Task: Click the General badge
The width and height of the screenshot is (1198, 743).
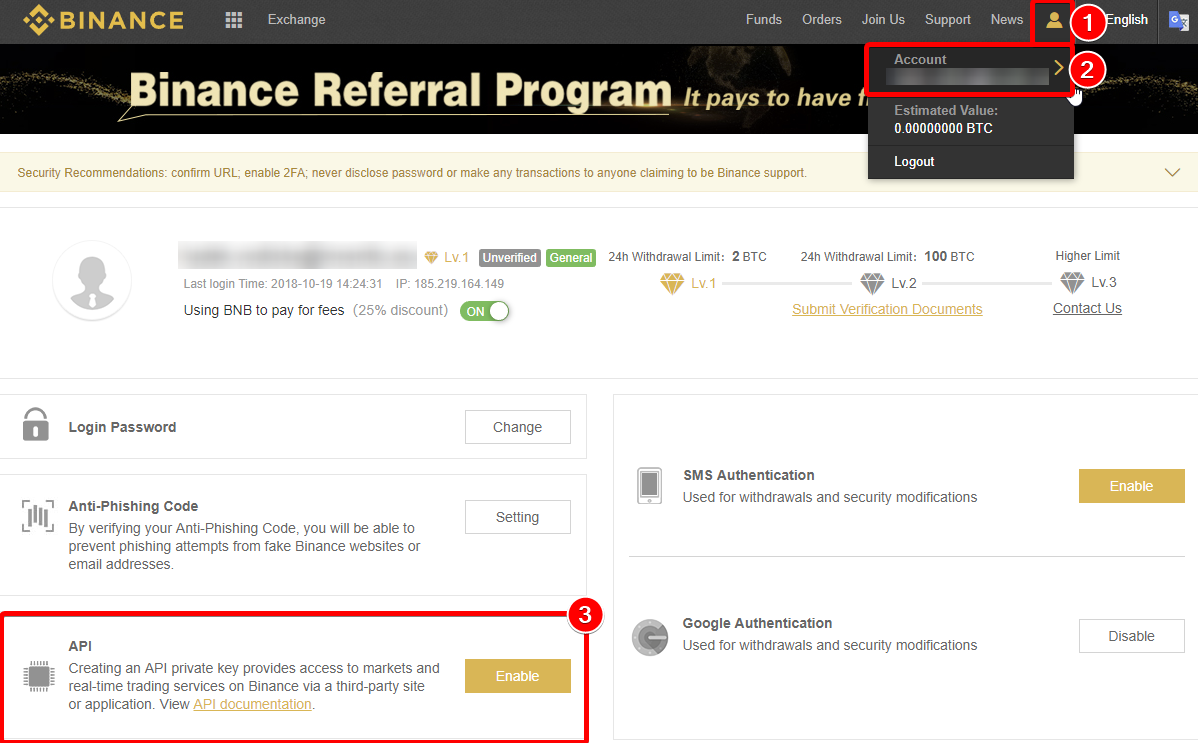Action: pyautogui.click(x=571, y=258)
